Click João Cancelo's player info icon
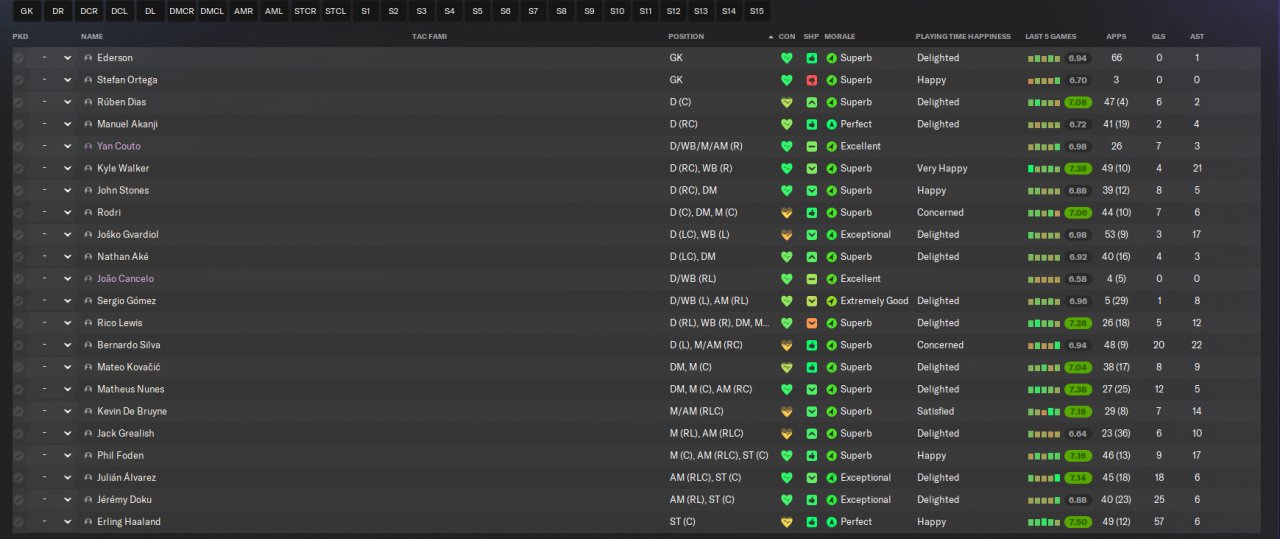1280x539 pixels. coord(88,279)
